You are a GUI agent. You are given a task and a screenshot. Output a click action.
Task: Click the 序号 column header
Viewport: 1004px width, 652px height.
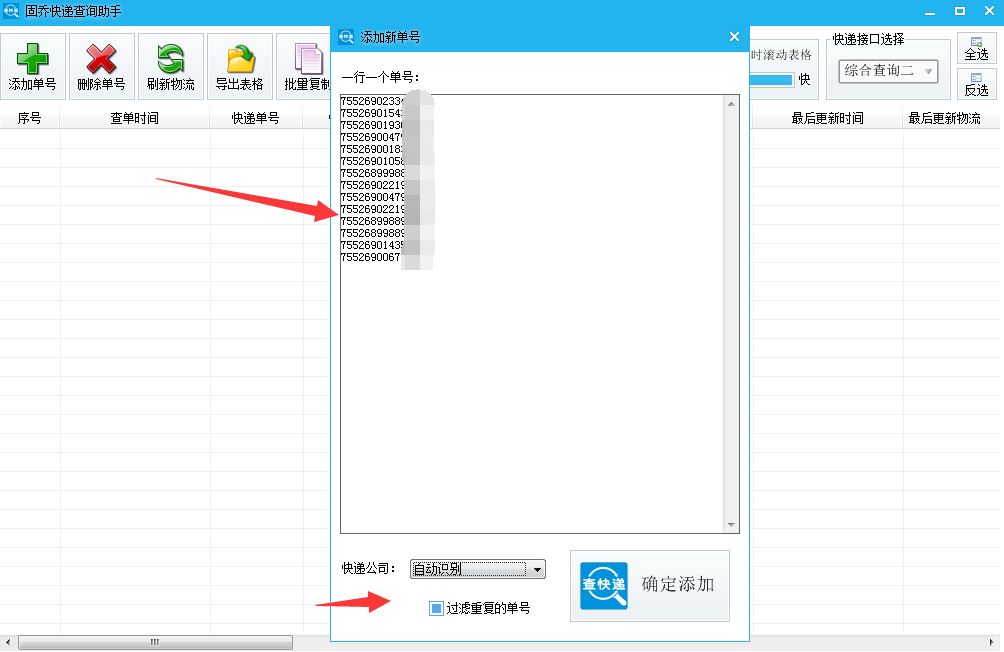click(x=29, y=118)
